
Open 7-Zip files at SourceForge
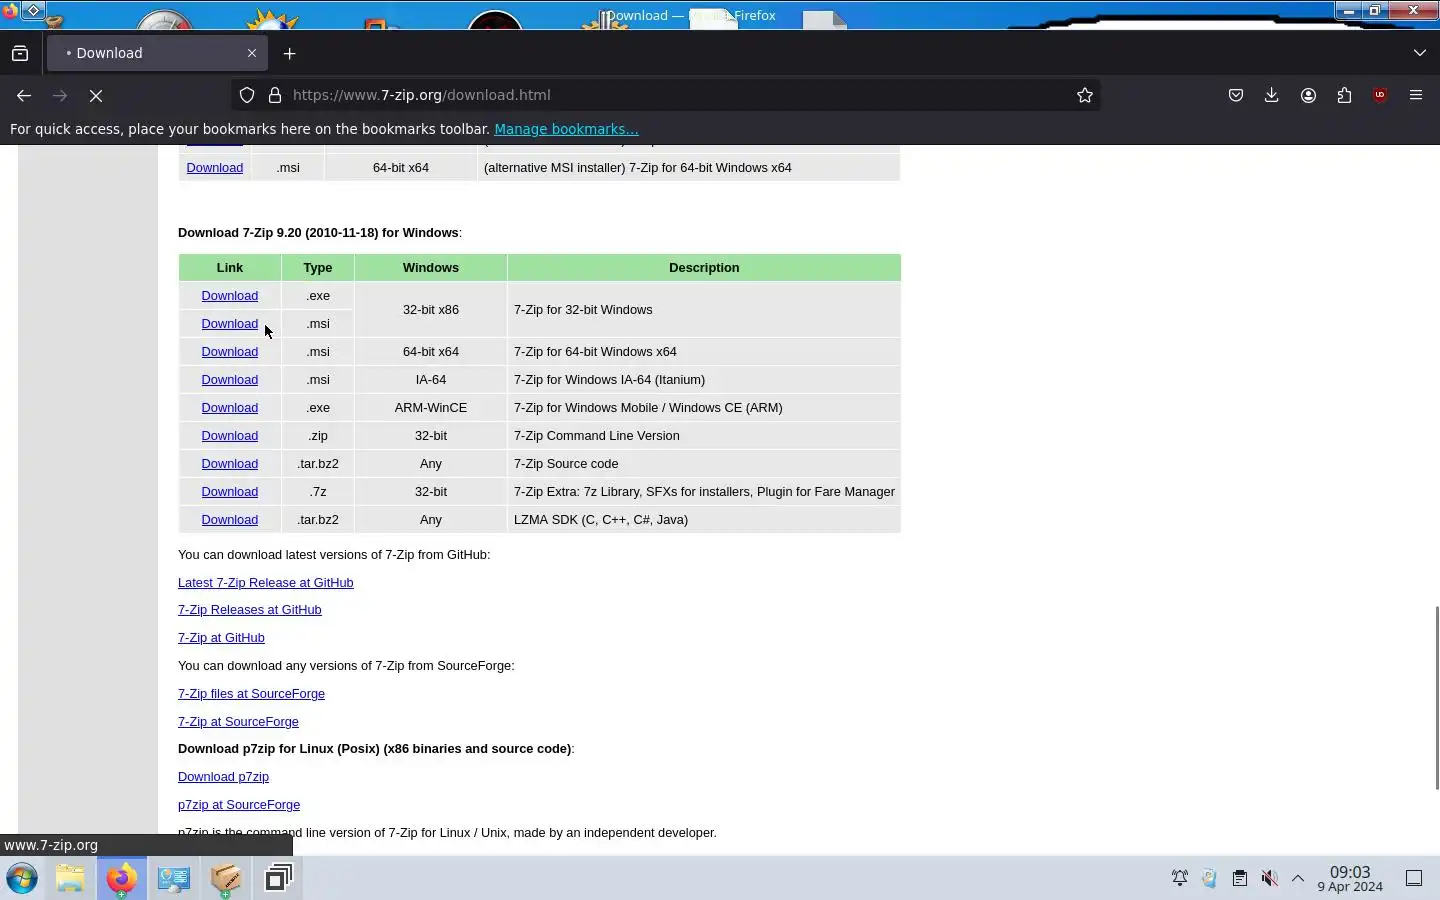pos(251,693)
